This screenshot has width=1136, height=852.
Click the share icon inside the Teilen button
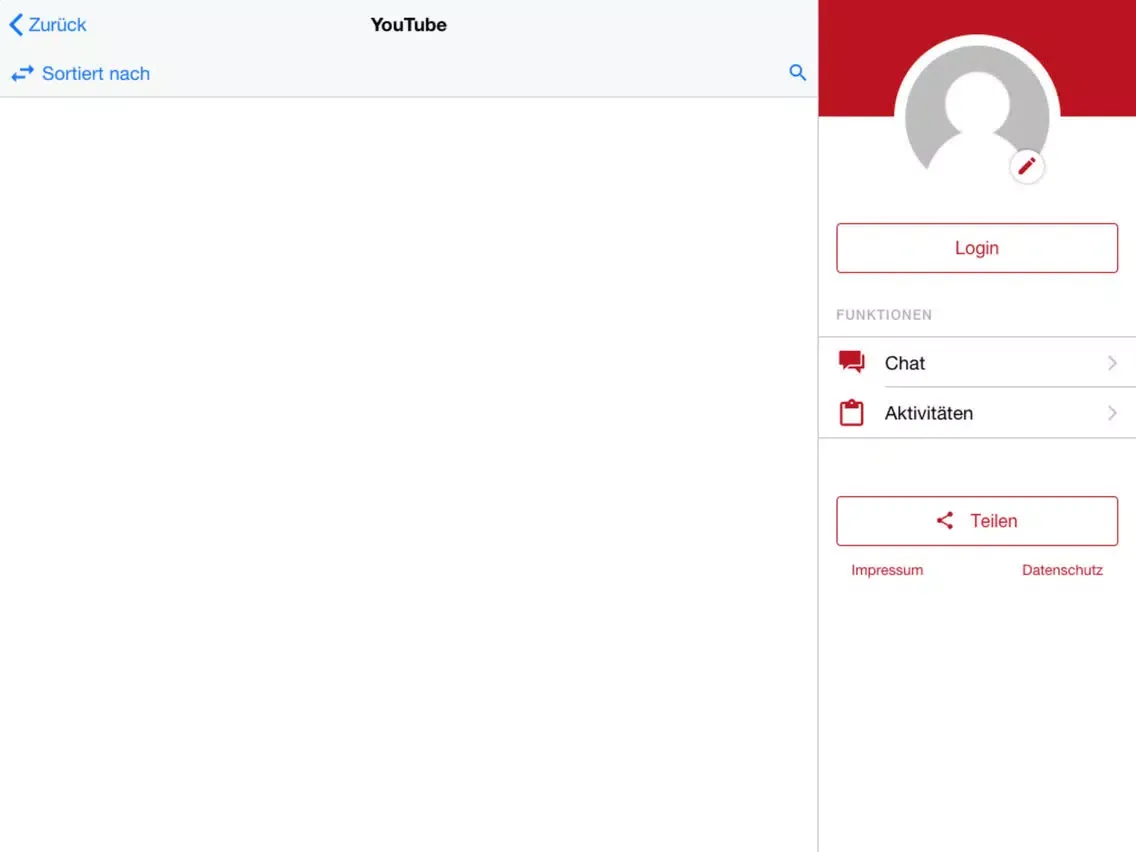point(944,520)
